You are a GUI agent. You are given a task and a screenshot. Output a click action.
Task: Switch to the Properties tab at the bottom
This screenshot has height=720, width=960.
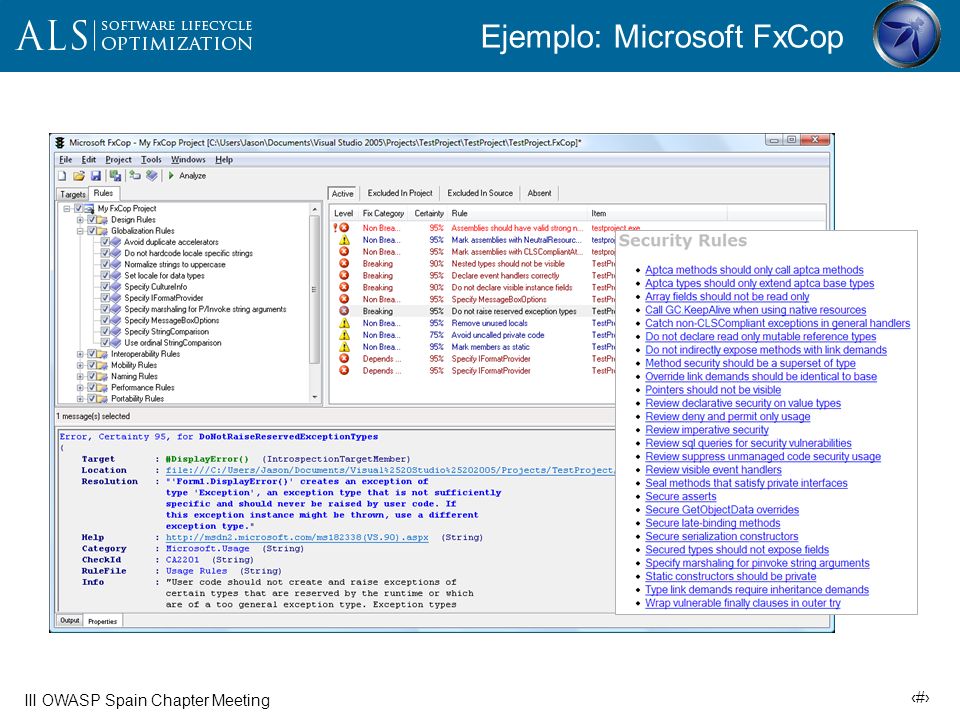[102, 621]
